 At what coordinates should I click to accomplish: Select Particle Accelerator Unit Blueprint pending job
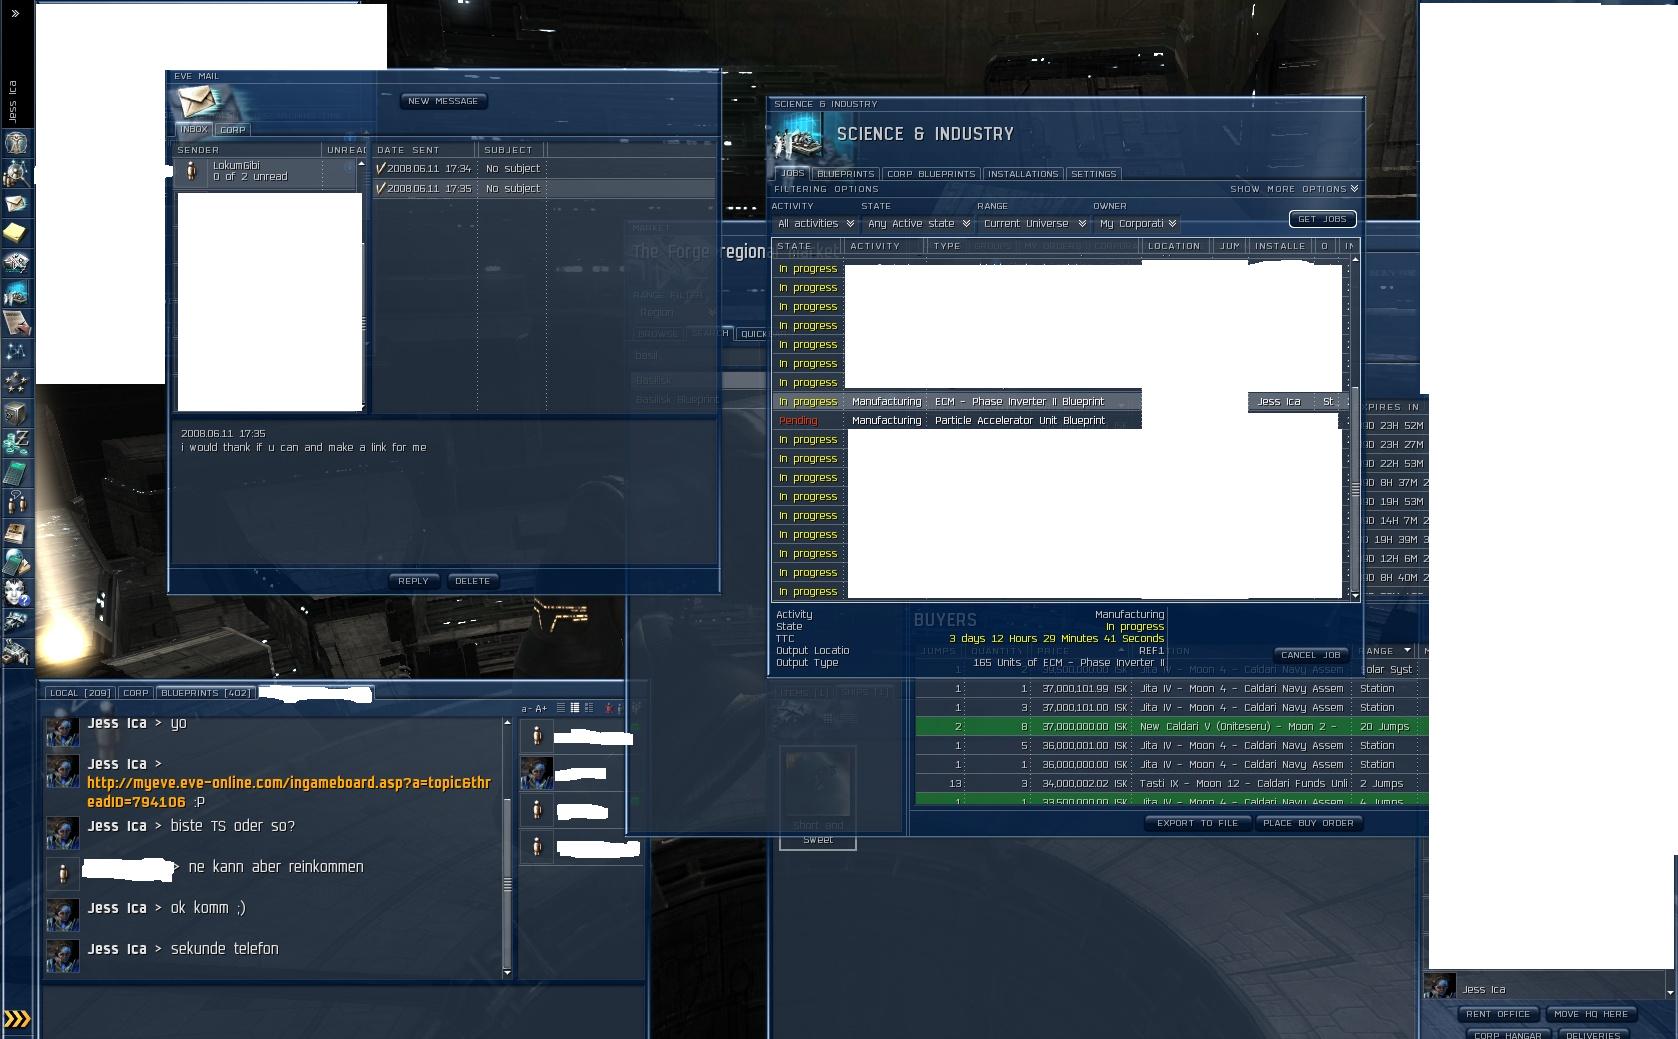pyautogui.click(x=957, y=420)
